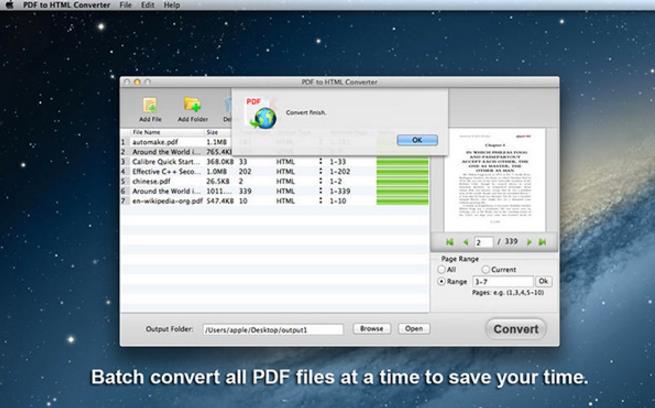Viewport: 655px width, 408px height.
Task: Click Ok next to the range field
Action: [543, 281]
